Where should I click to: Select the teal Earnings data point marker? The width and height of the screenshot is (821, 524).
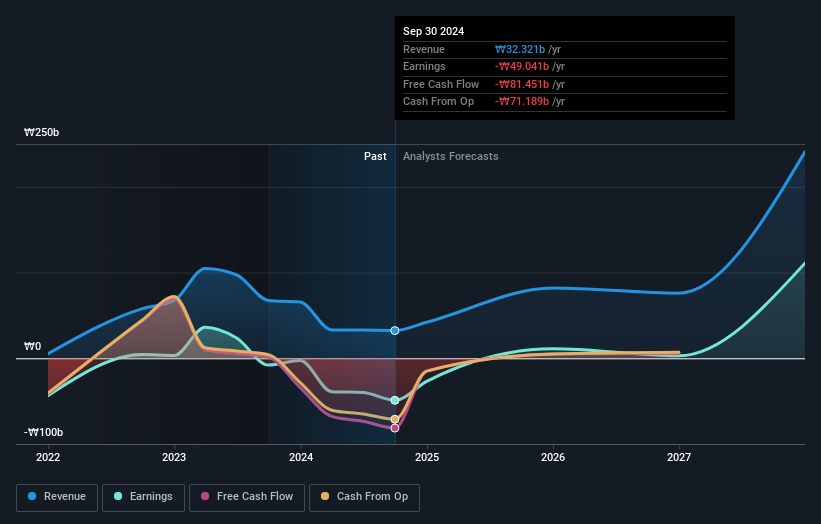click(x=395, y=400)
